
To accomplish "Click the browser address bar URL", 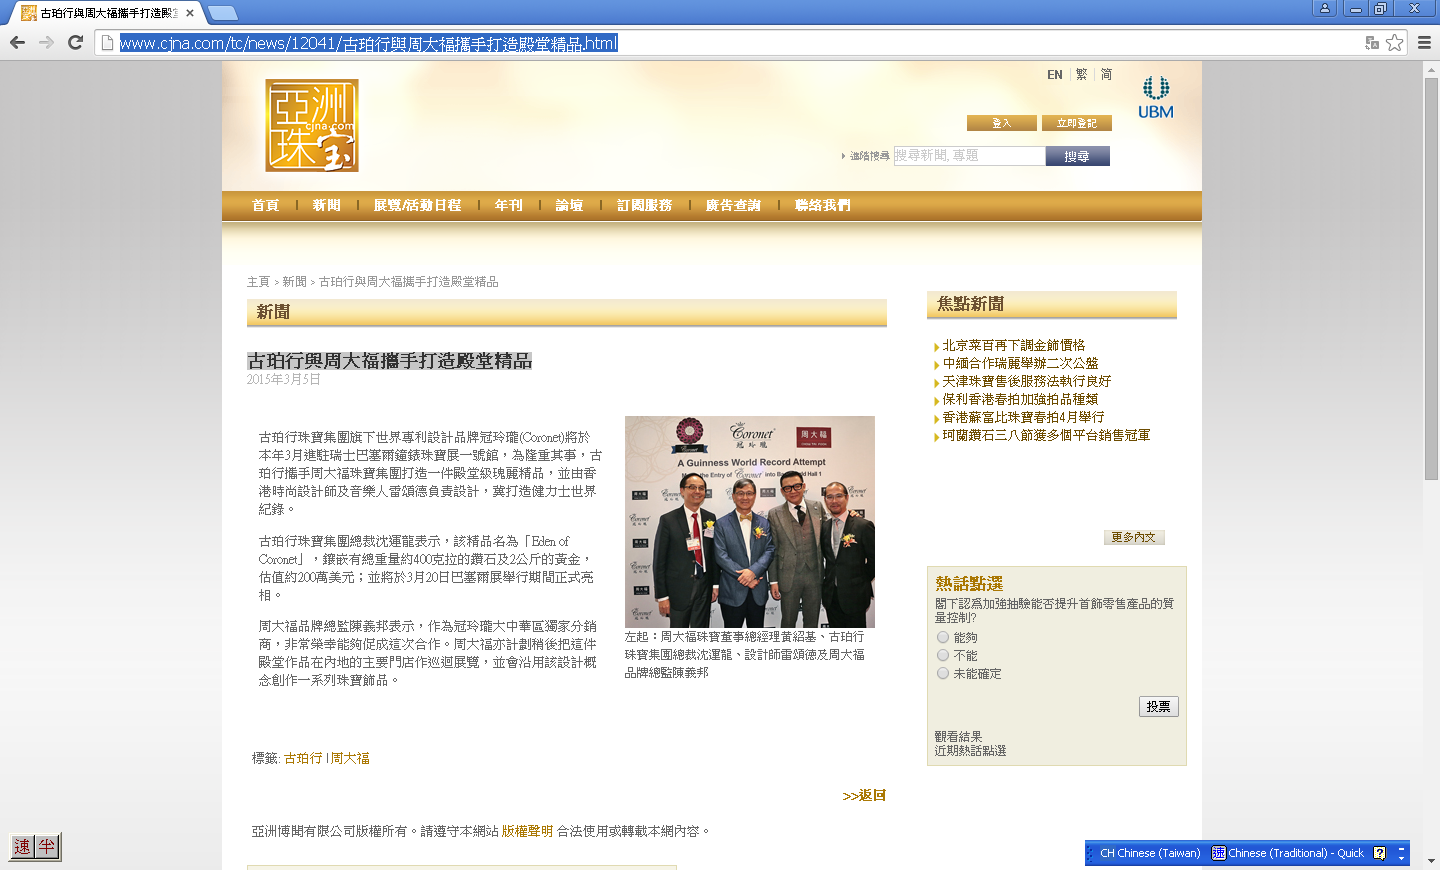I will [369, 43].
